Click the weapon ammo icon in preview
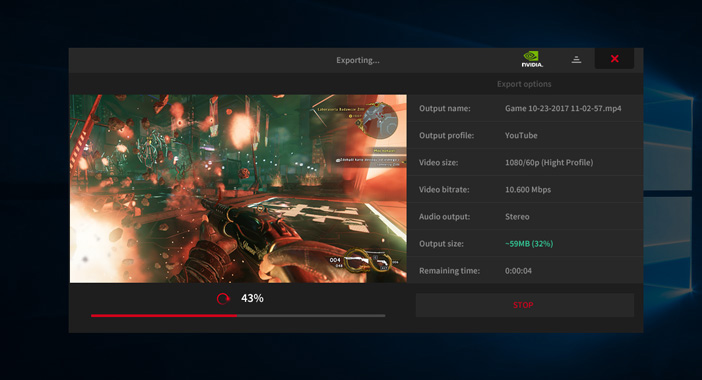702x380 pixels. click(x=367, y=262)
